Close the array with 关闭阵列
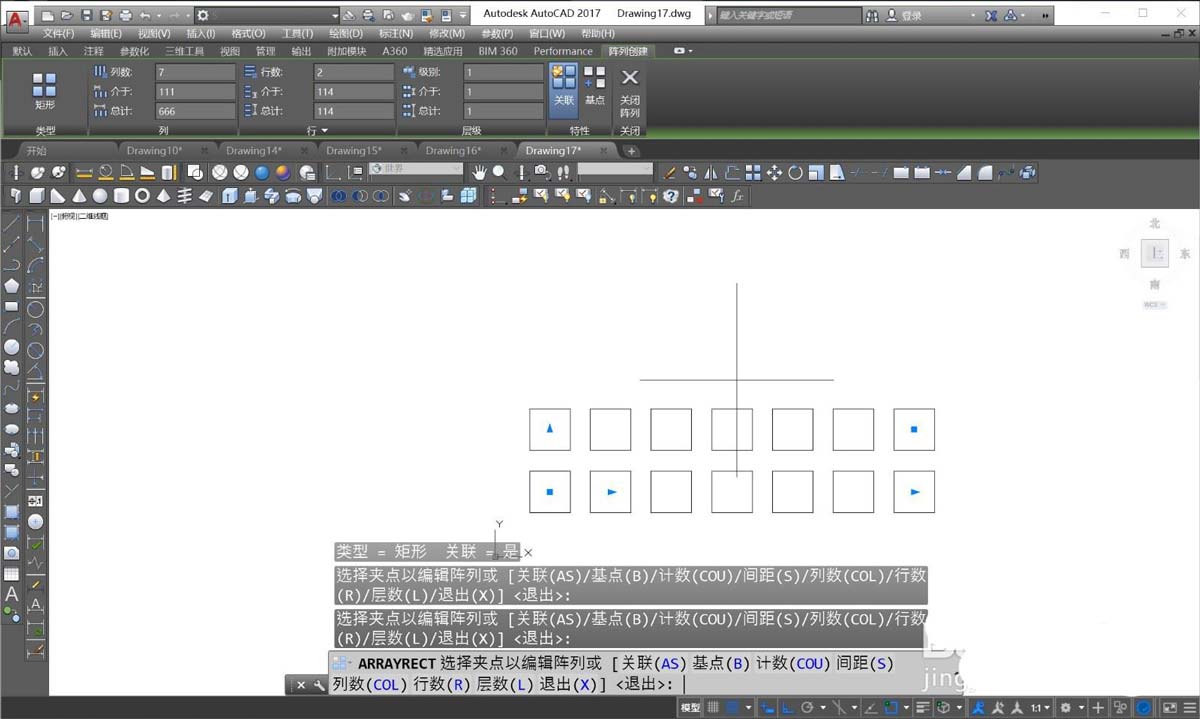The width and height of the screenshot is (1200, 719). point(630,91)
